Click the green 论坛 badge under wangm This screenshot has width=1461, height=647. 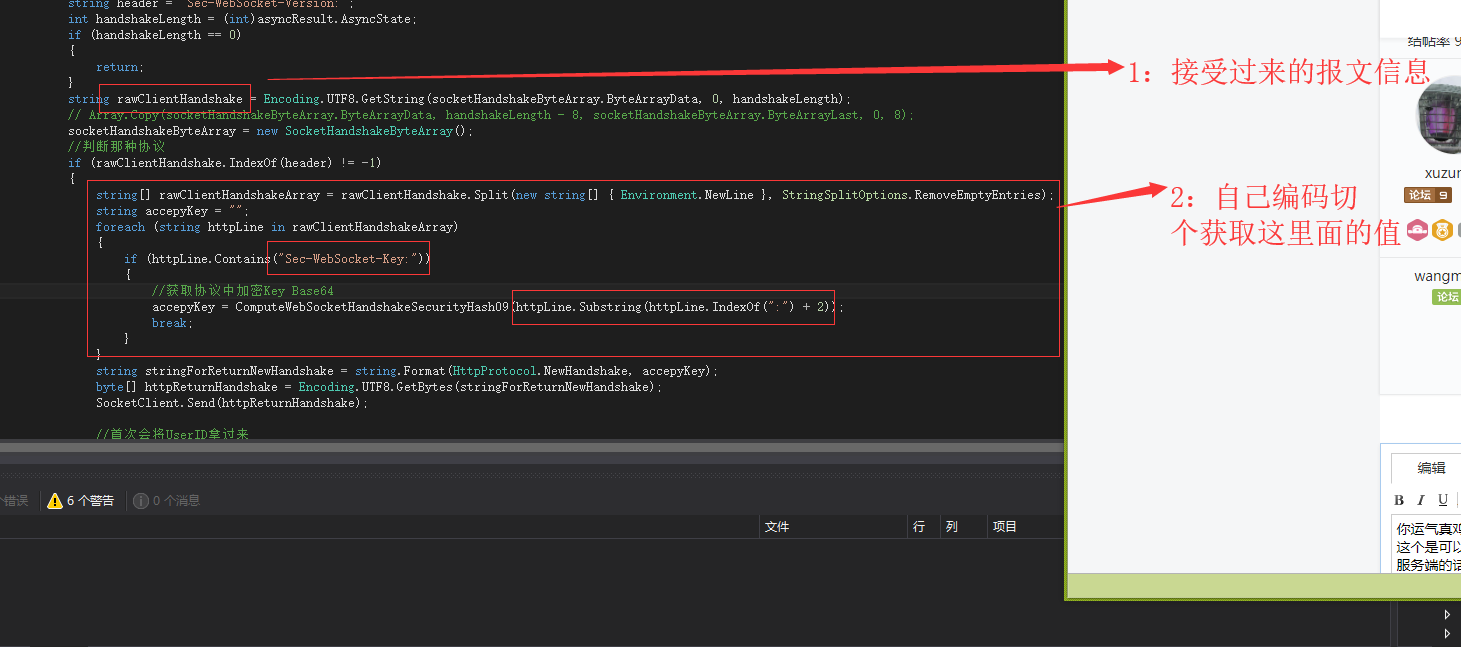(x=1446, y=297)
